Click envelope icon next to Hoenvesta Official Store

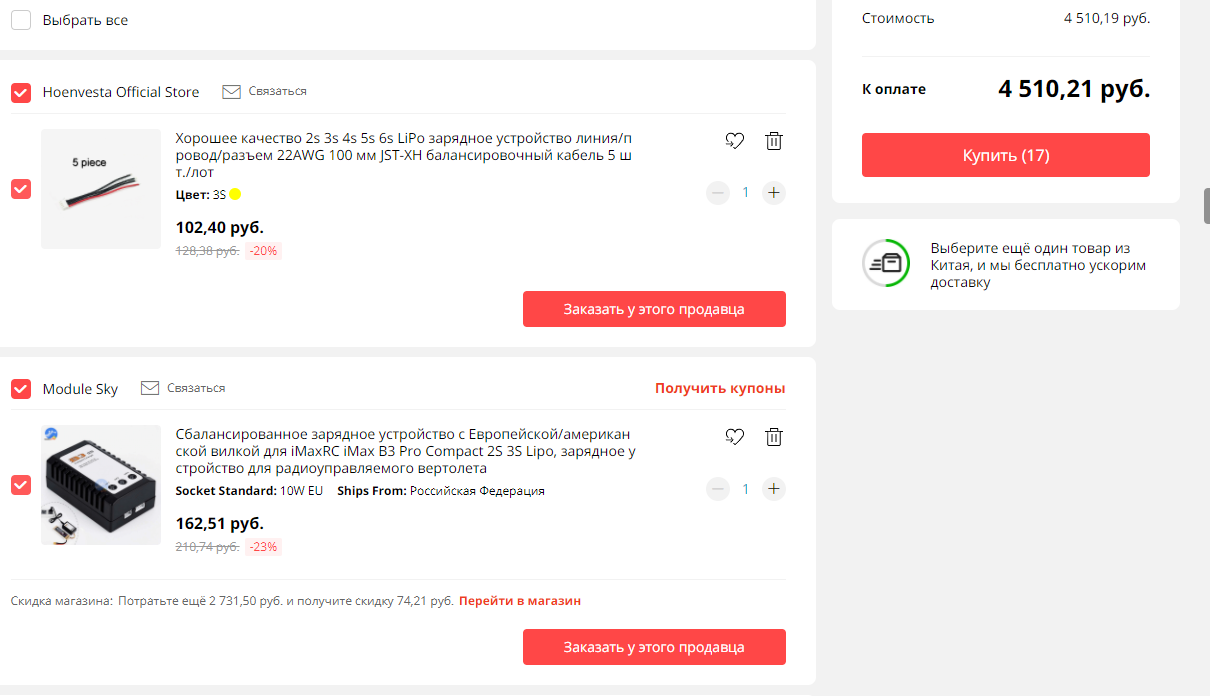pyautogui.click(x=231, y=91)
